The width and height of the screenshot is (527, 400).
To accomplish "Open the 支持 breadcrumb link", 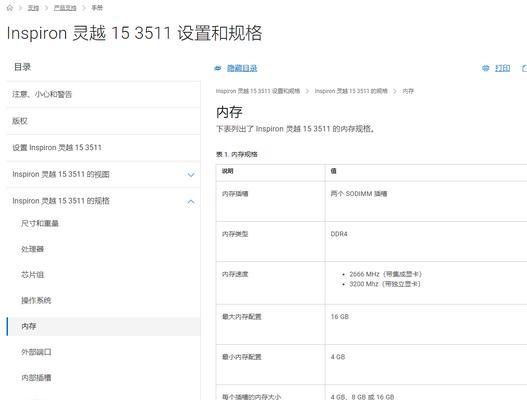I will click(x=33, y=8).
